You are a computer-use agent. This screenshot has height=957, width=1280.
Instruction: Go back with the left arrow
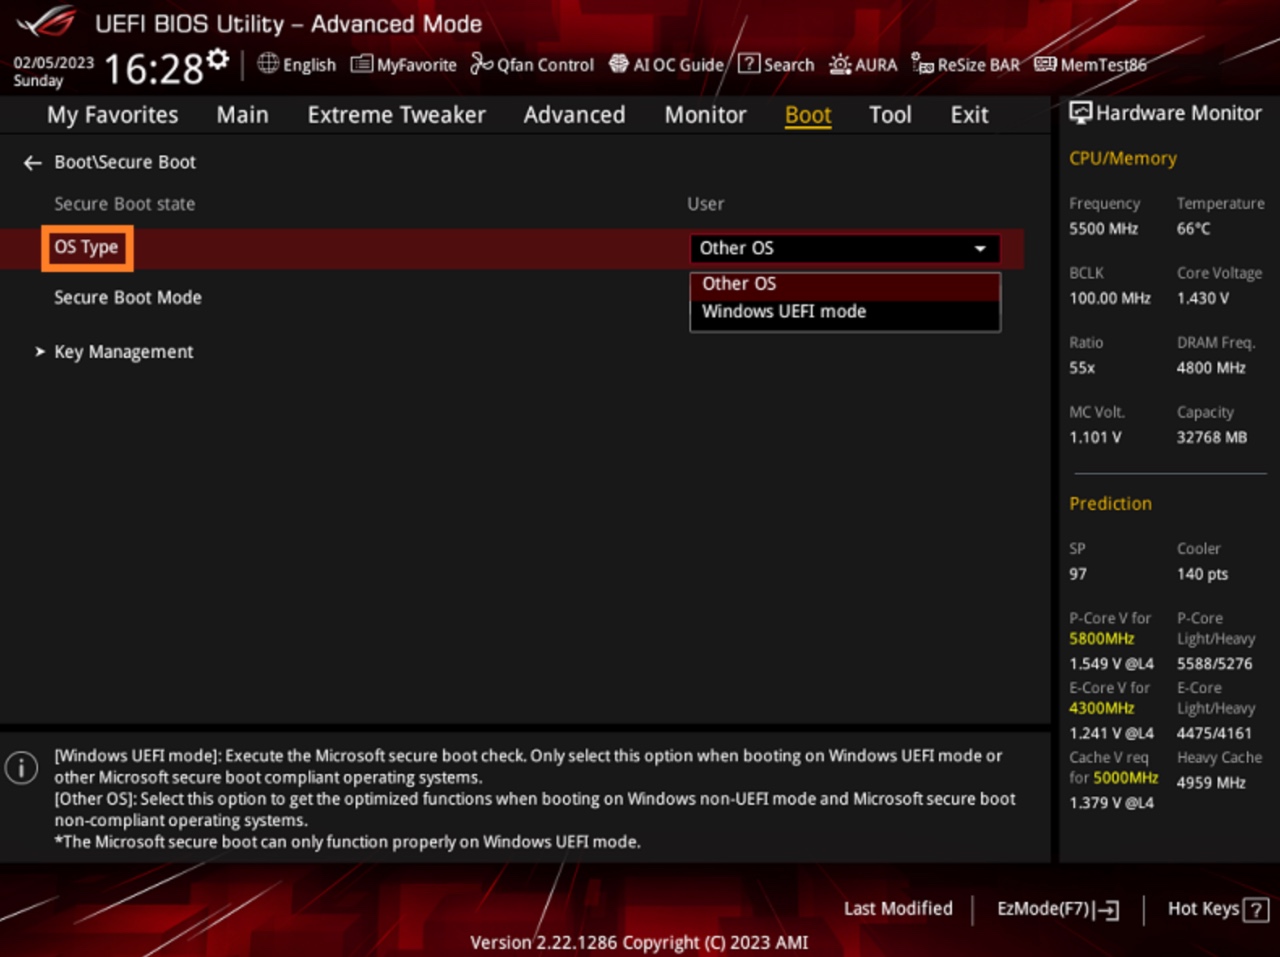32,162
